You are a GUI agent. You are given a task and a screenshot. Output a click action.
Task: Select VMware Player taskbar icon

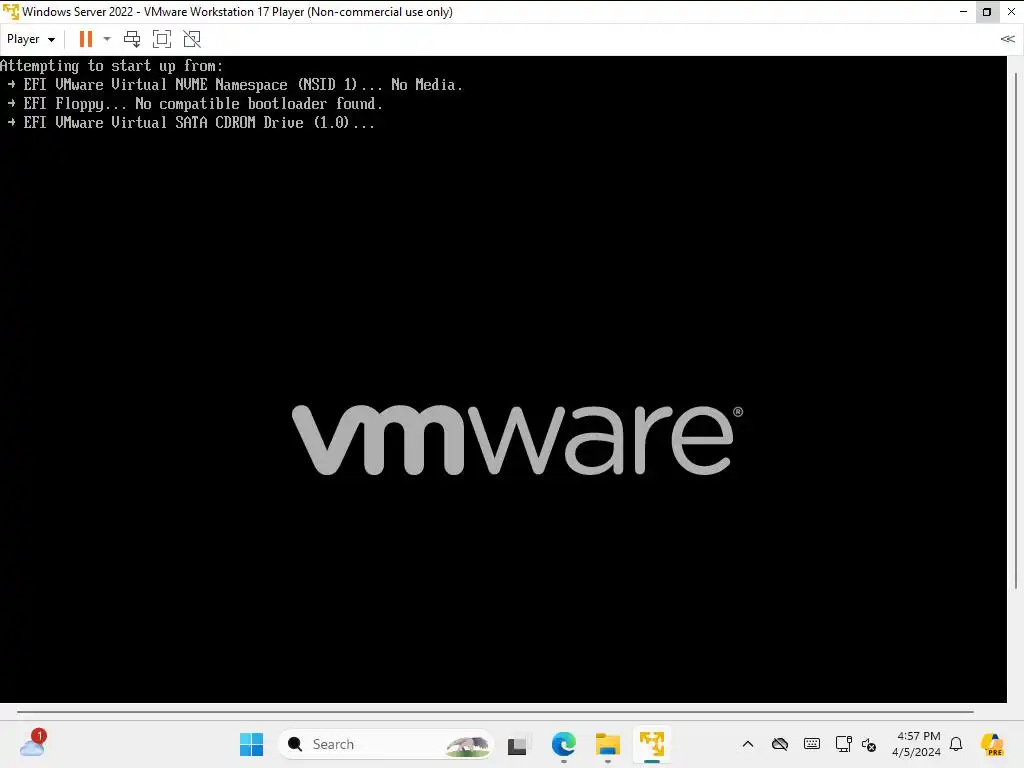click(652, 744)
